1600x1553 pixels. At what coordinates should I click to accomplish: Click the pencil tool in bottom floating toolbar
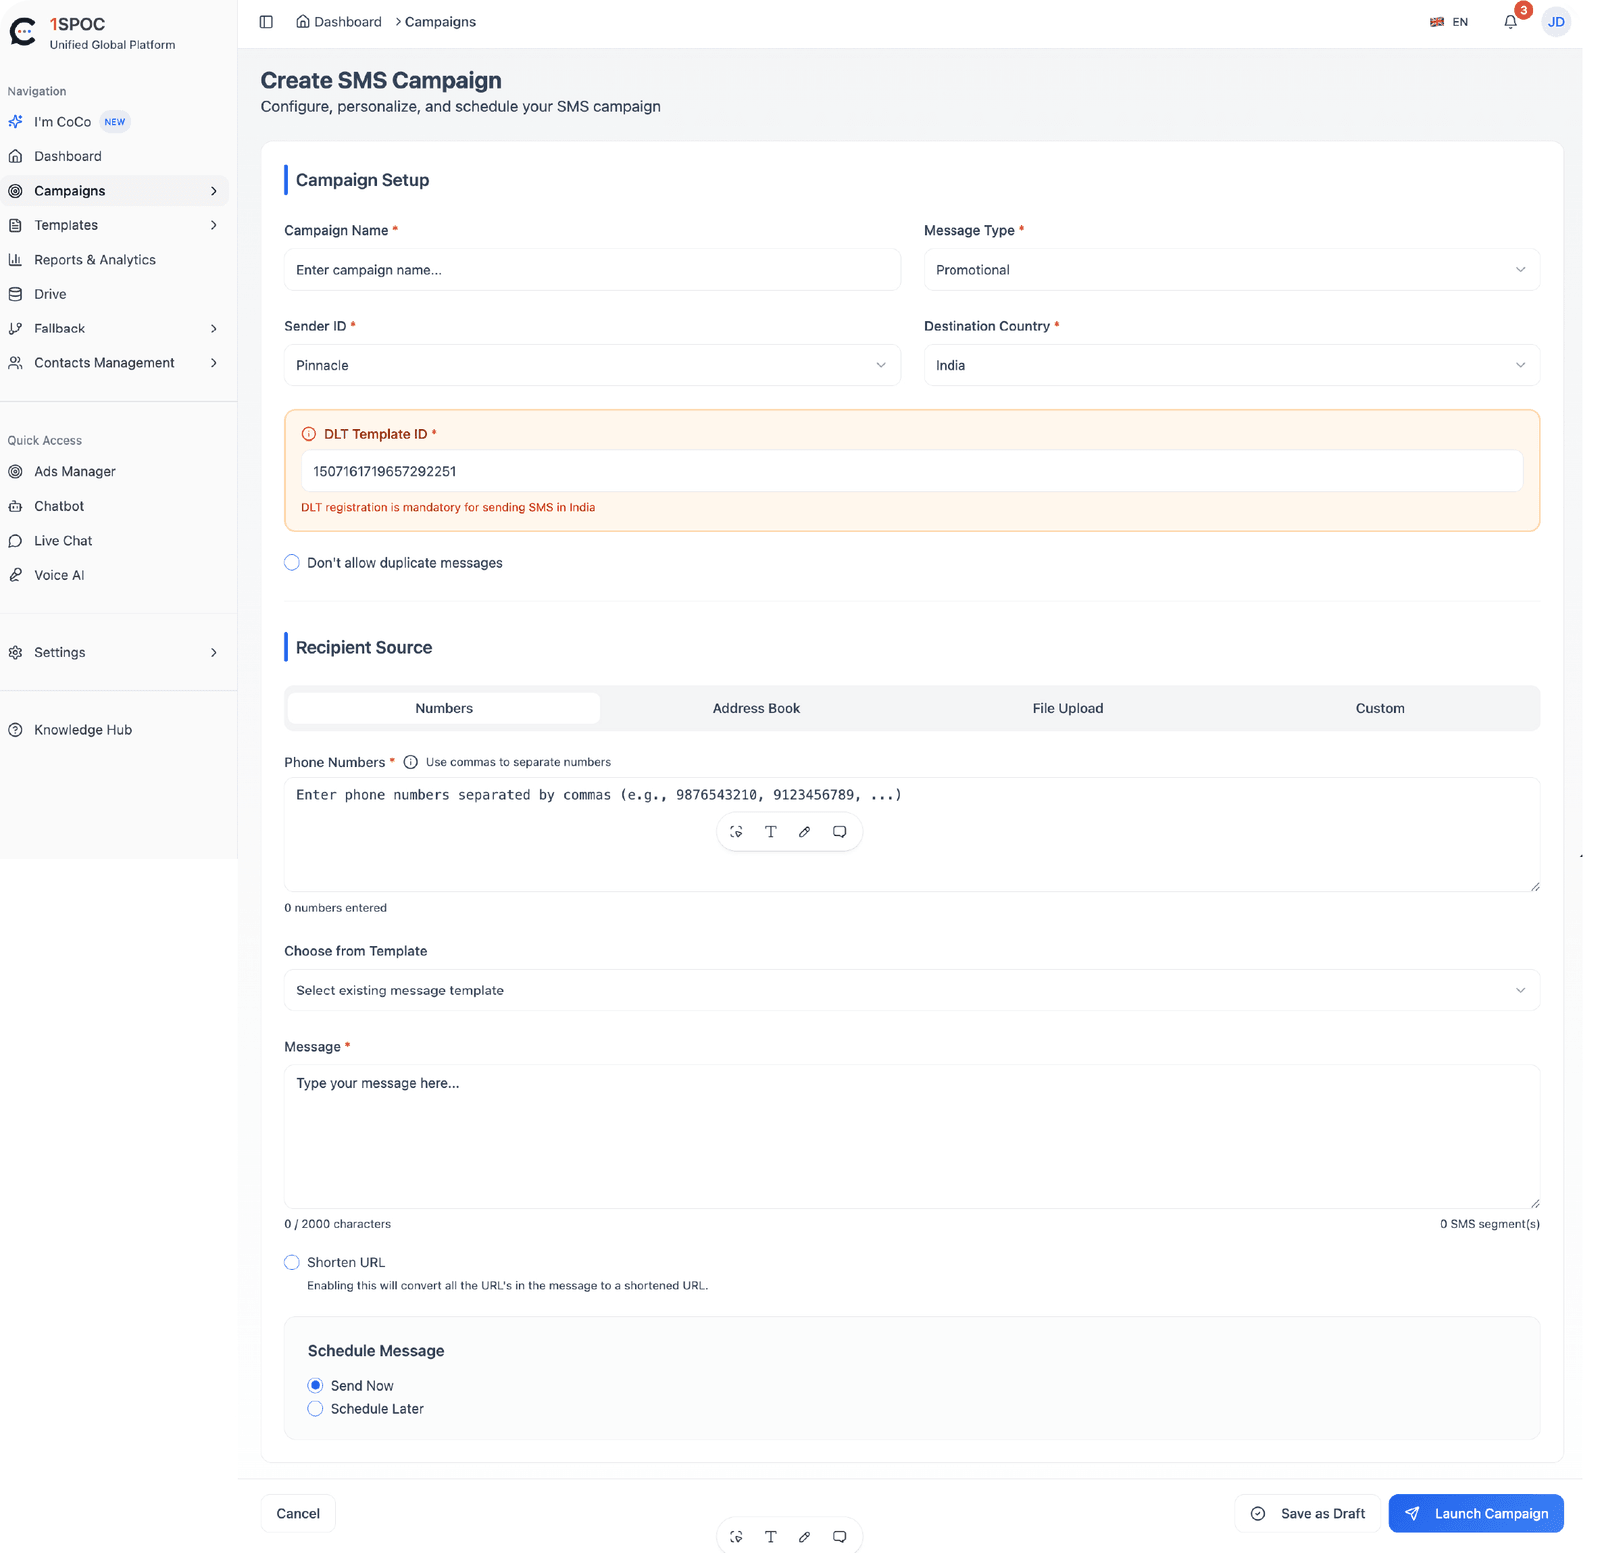(x=804, y=1537)
